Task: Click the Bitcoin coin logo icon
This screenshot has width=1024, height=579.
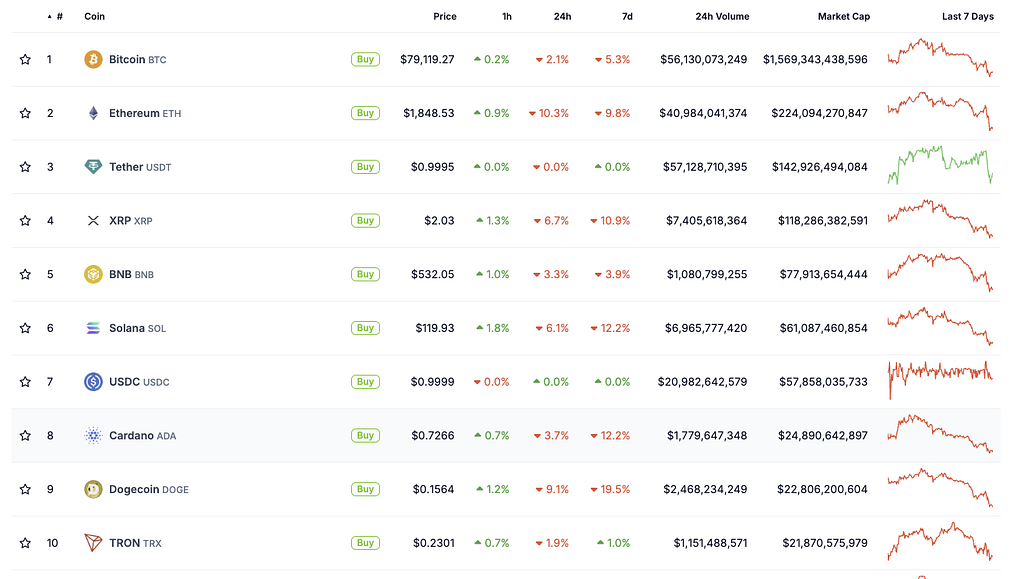Action: pos(93,60)
